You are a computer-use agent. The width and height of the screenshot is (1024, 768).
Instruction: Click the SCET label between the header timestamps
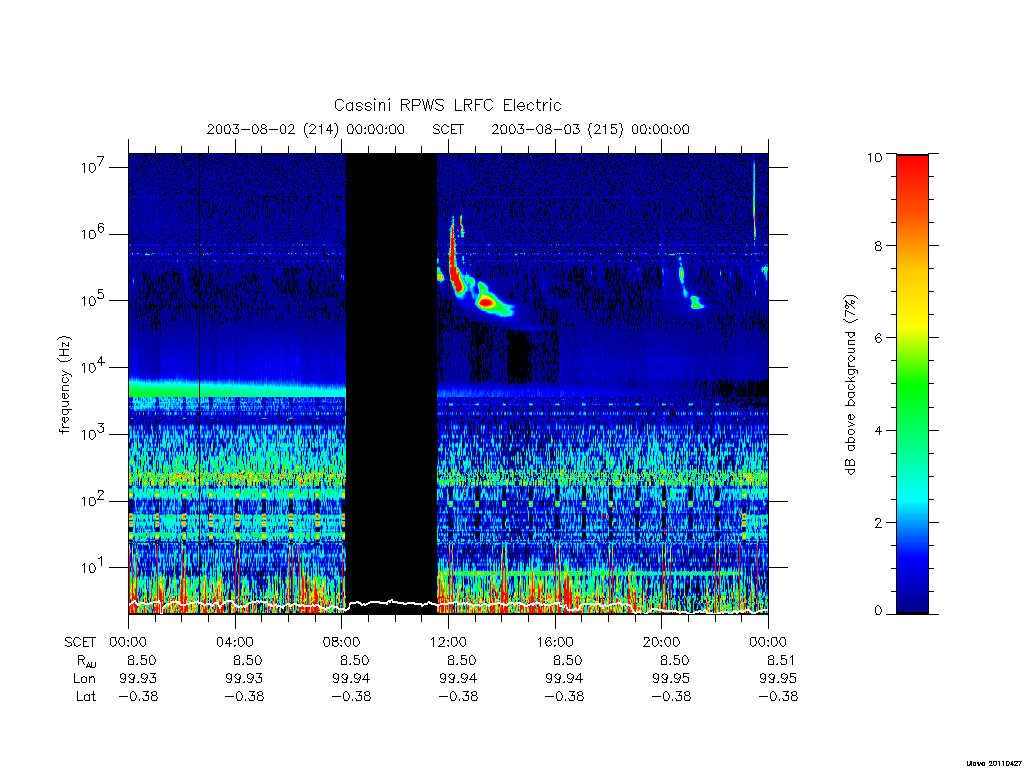(448, 129)
